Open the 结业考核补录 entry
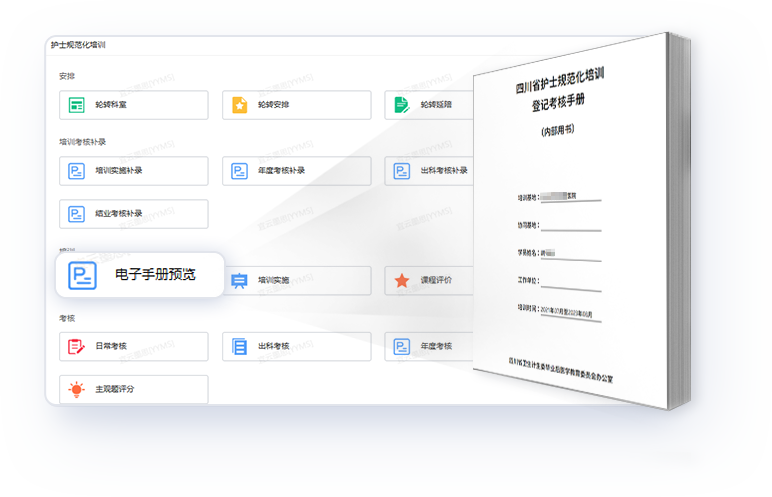Image resolution: width=772 pixels, height=497 pixels. point(134,214)
